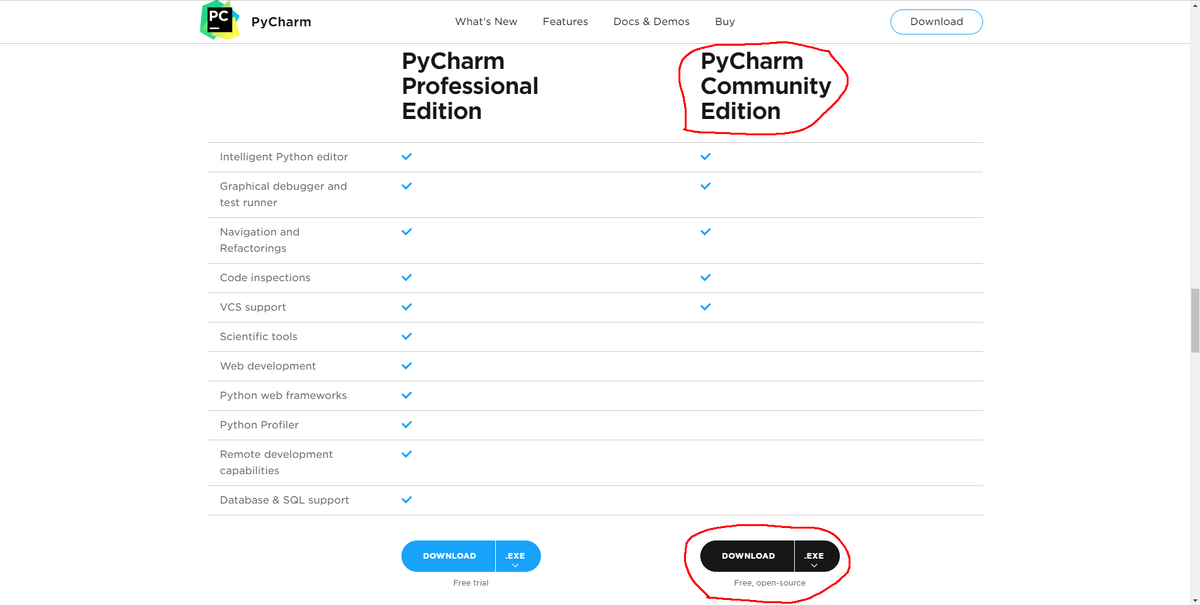Image resolution: width=1200 pixels, height=605 pixels.
Task: Click Professional checkmark for Python Profiler
Action: (407, 425)
